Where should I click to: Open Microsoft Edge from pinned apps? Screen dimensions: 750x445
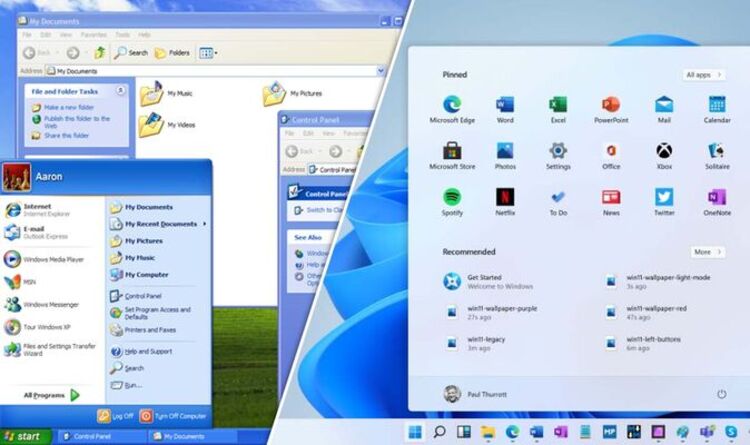[452, 110]
